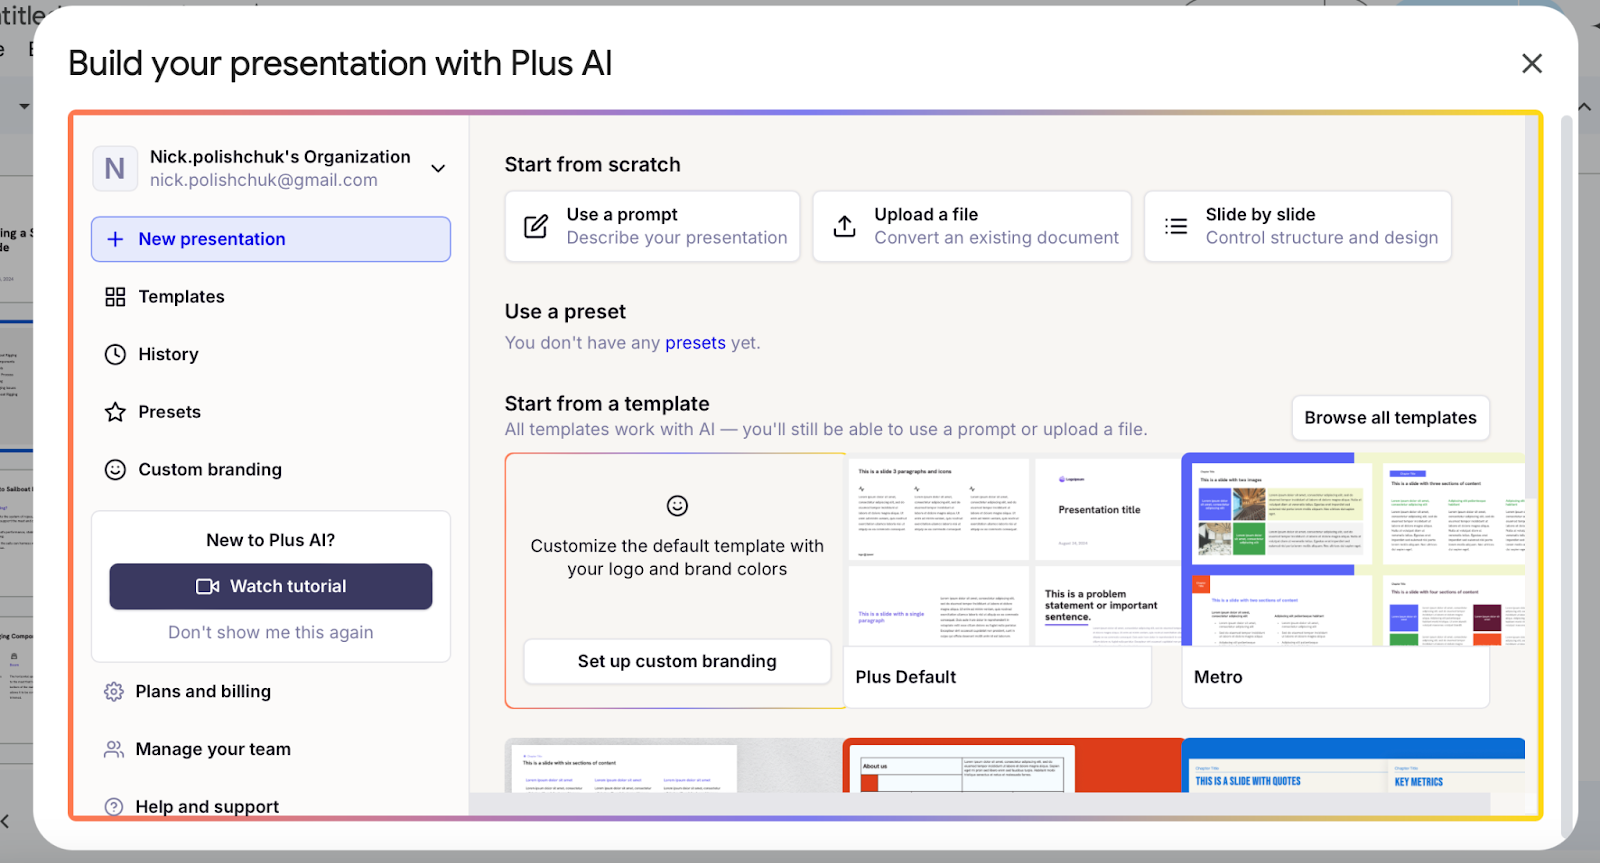
Task: Open the red About us template thumbnail
Action: point(1013,766)
